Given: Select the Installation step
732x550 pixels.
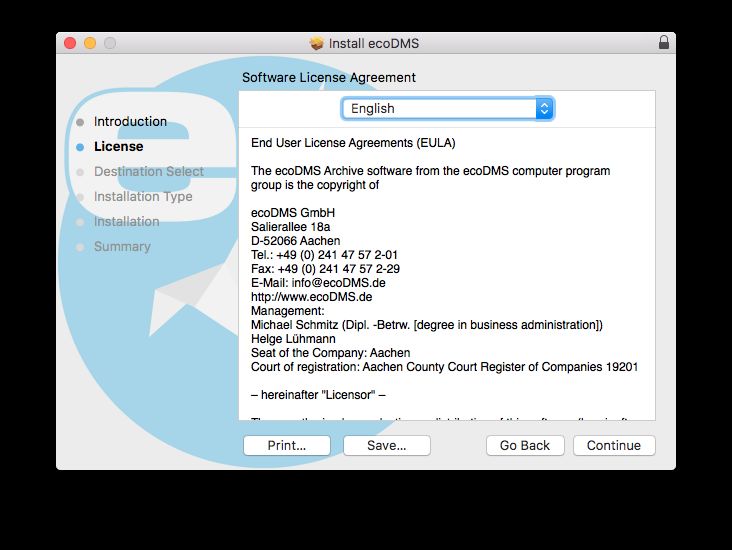Looking at the screenshot, I should [x=127, y=221].
